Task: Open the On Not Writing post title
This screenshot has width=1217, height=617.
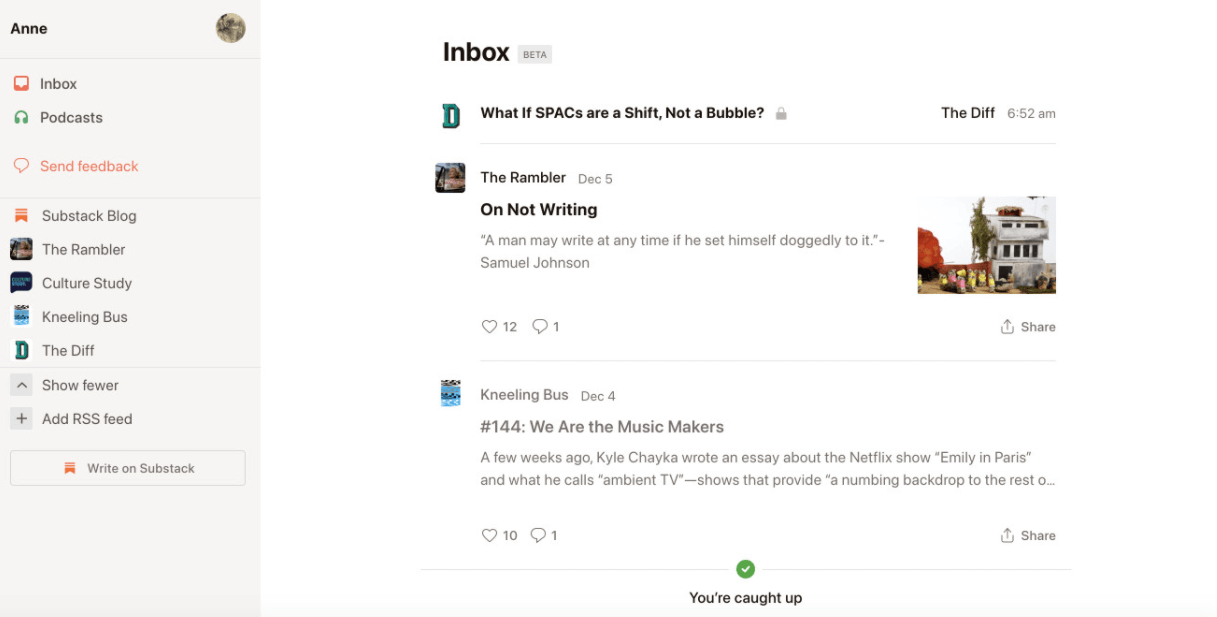Action: tap(539, 209)
